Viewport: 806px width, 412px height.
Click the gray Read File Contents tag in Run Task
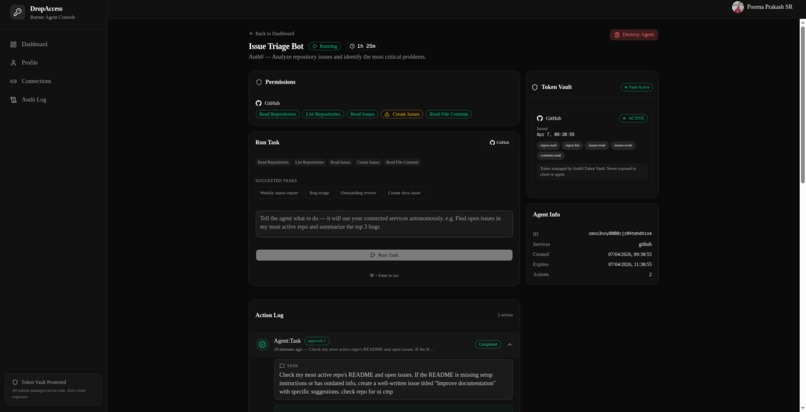coord(402,162)
